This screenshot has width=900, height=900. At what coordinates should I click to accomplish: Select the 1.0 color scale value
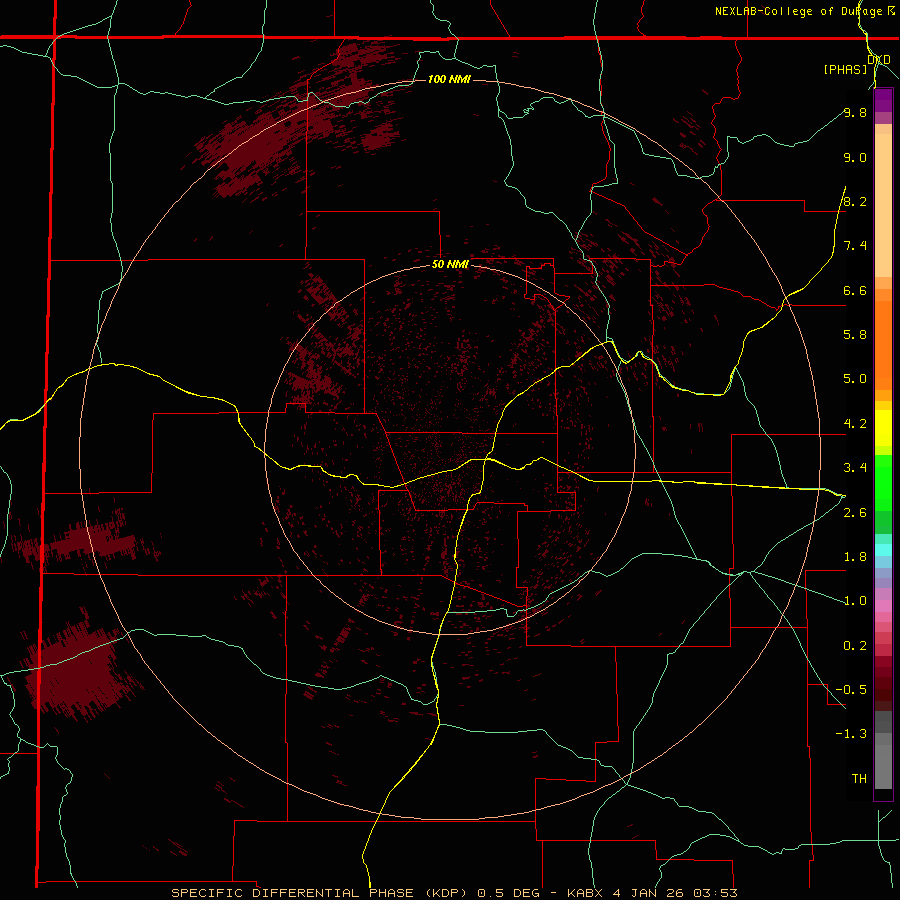855,601
